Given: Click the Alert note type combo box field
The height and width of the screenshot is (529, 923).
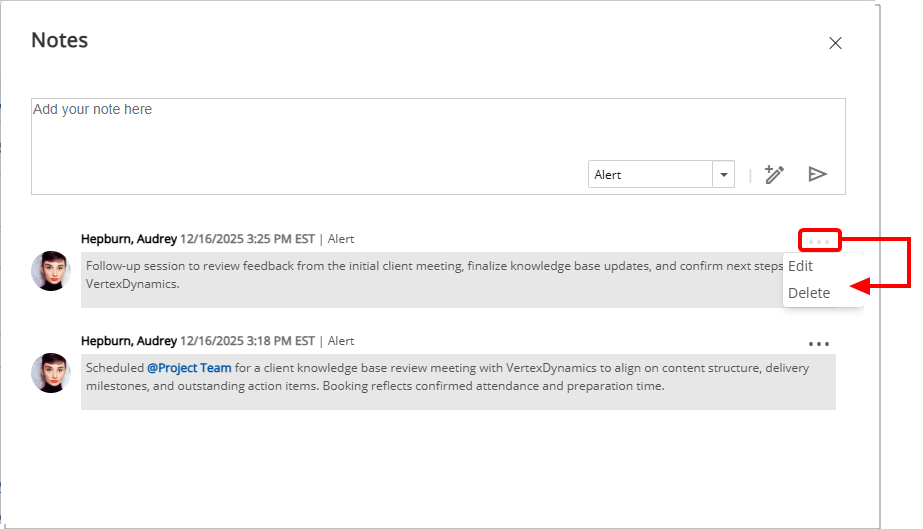Looking at the screenshot, I should (x=650, y=174).
